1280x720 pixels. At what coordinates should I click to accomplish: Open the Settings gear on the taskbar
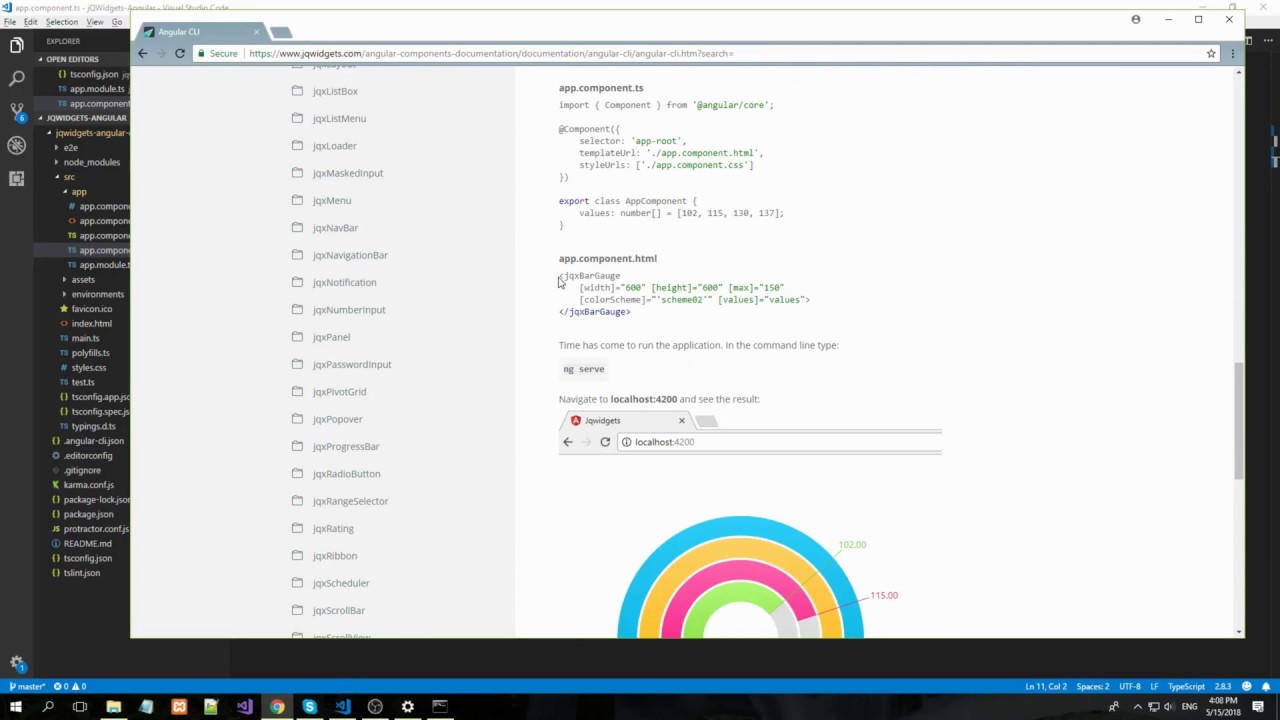407,707
